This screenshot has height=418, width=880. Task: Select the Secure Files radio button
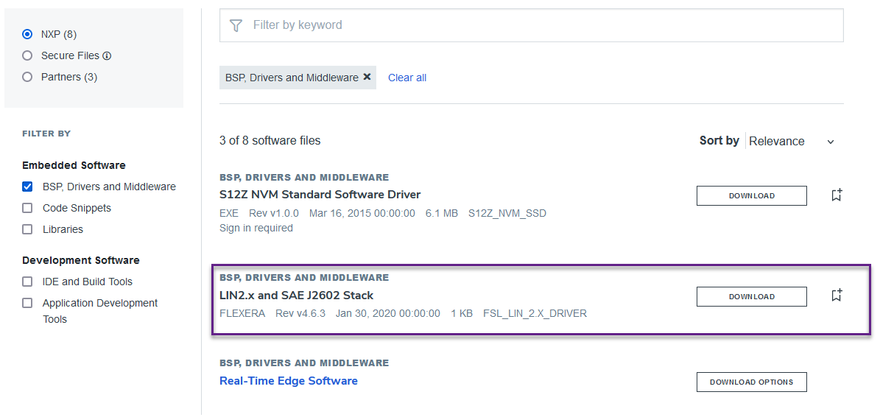tap(28, 56)
